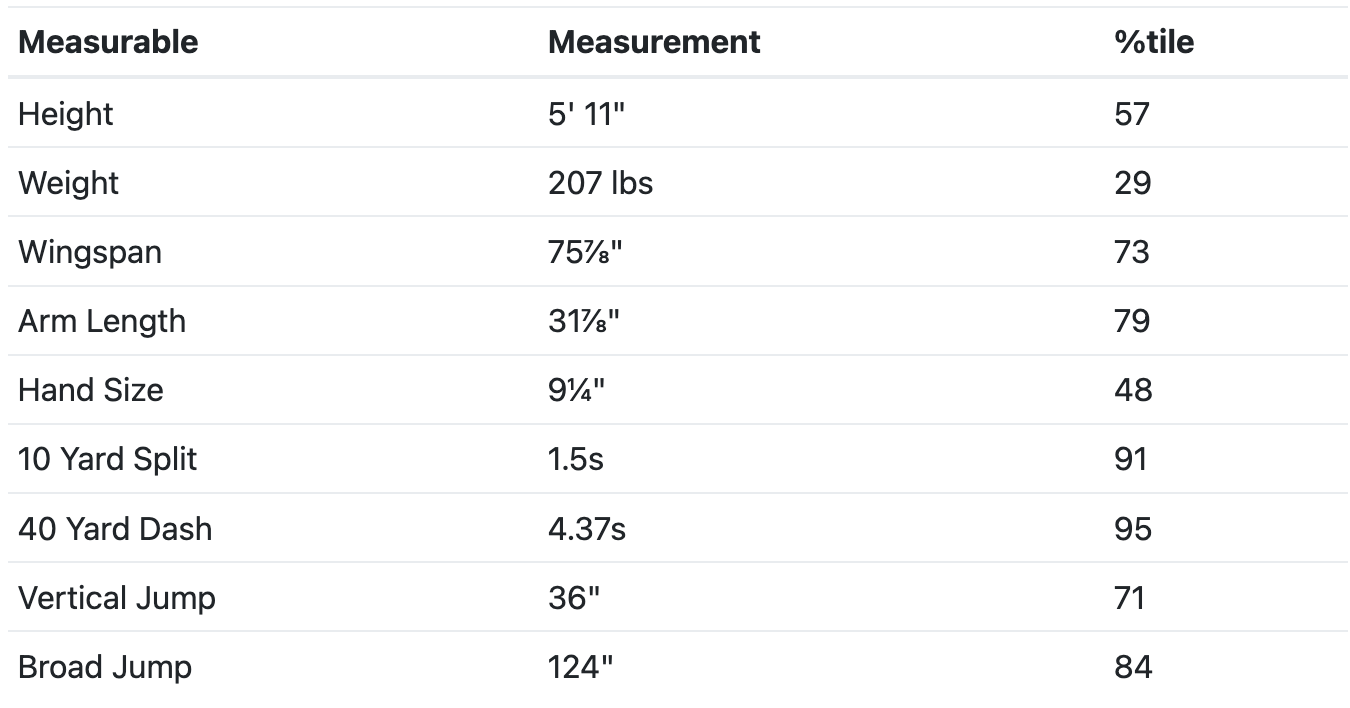Click the 1.5s split measurement

[x=576, y=459]
